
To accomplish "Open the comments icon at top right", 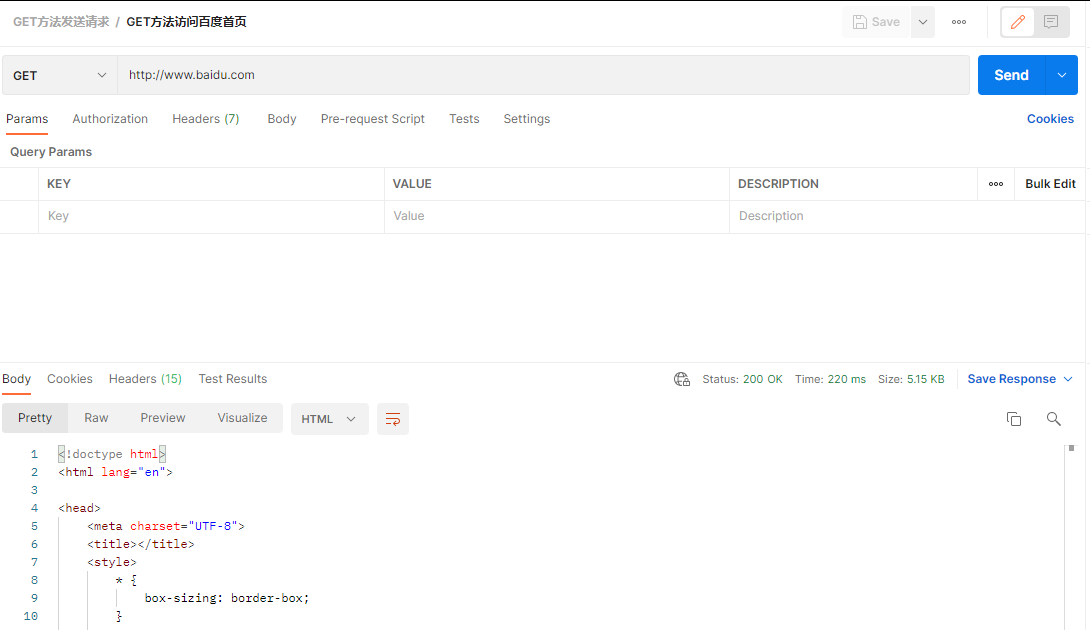I will pos(1051,22).
